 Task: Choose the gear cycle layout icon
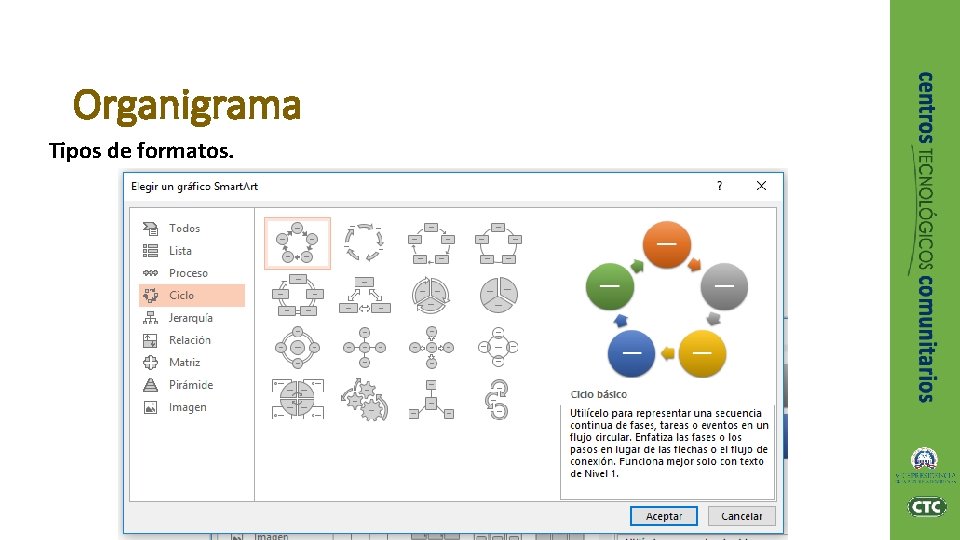[364, 399]
